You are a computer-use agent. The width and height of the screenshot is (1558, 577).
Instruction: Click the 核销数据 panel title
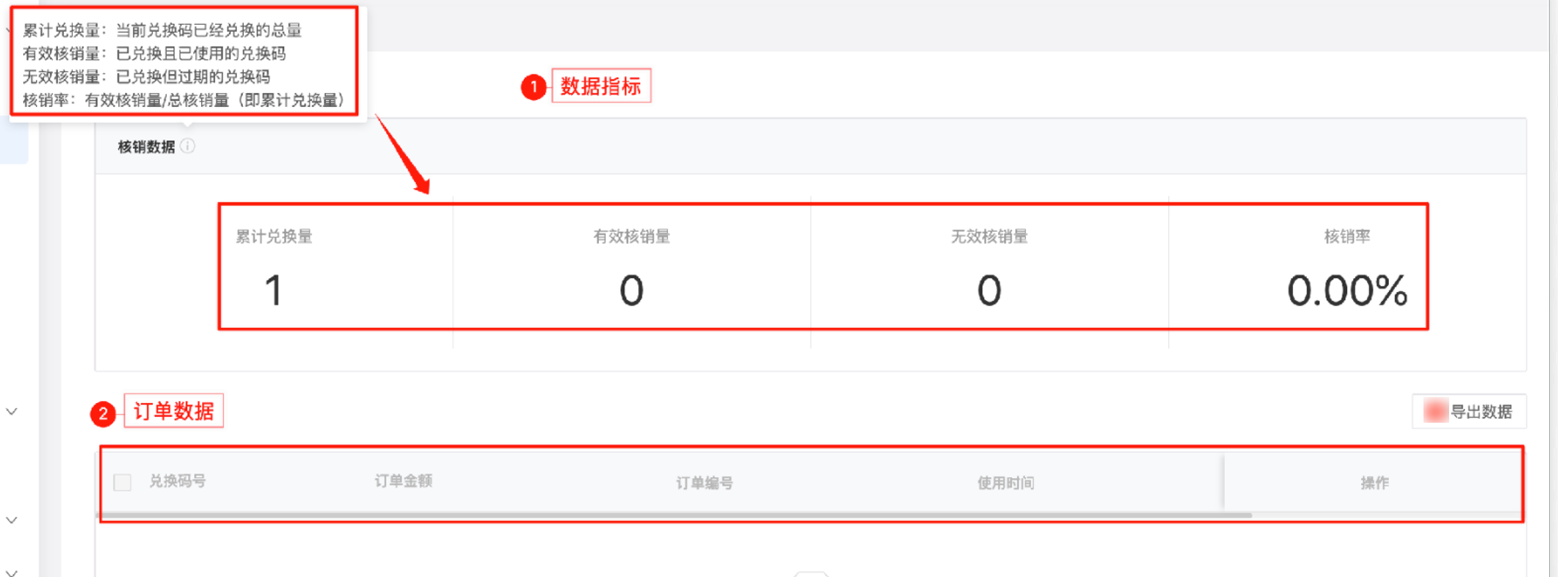coord(146,147)
